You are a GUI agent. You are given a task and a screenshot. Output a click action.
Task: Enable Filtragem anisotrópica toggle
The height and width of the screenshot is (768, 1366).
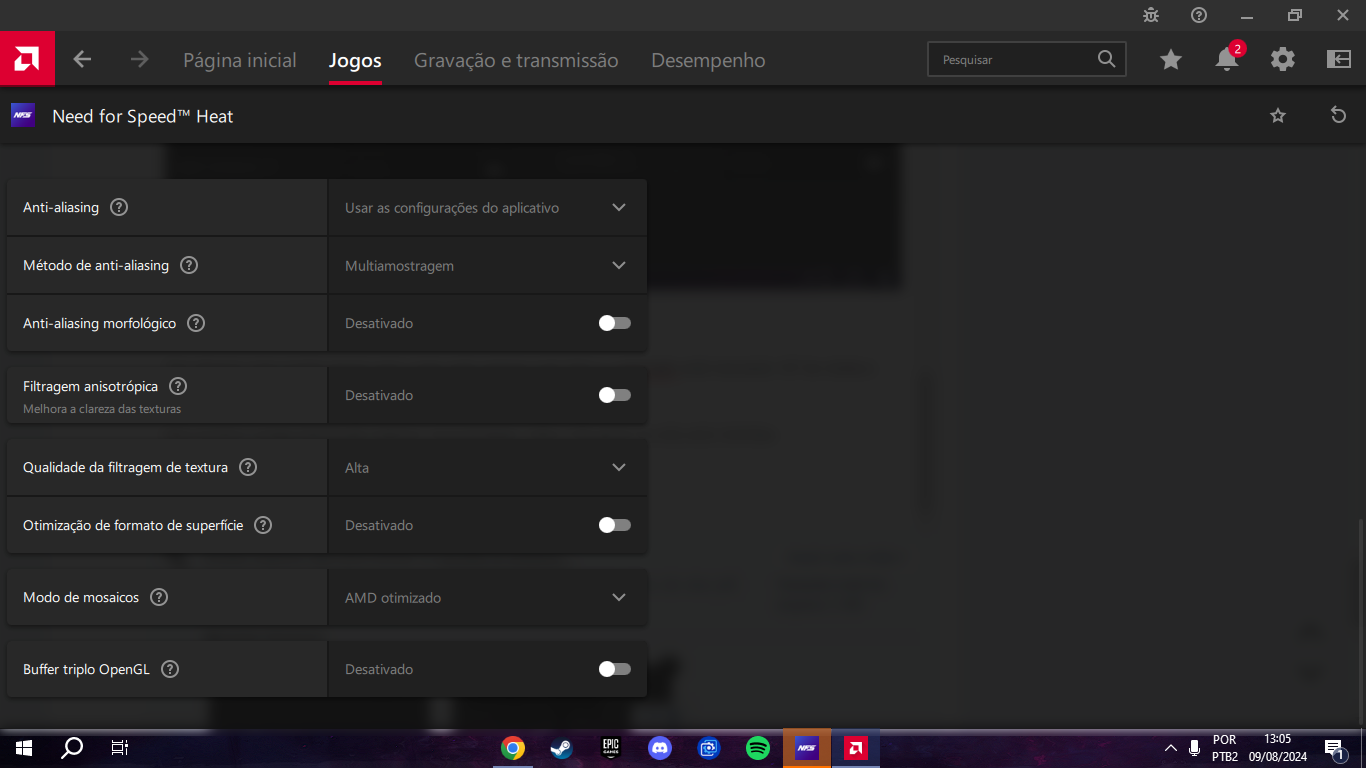614,395
